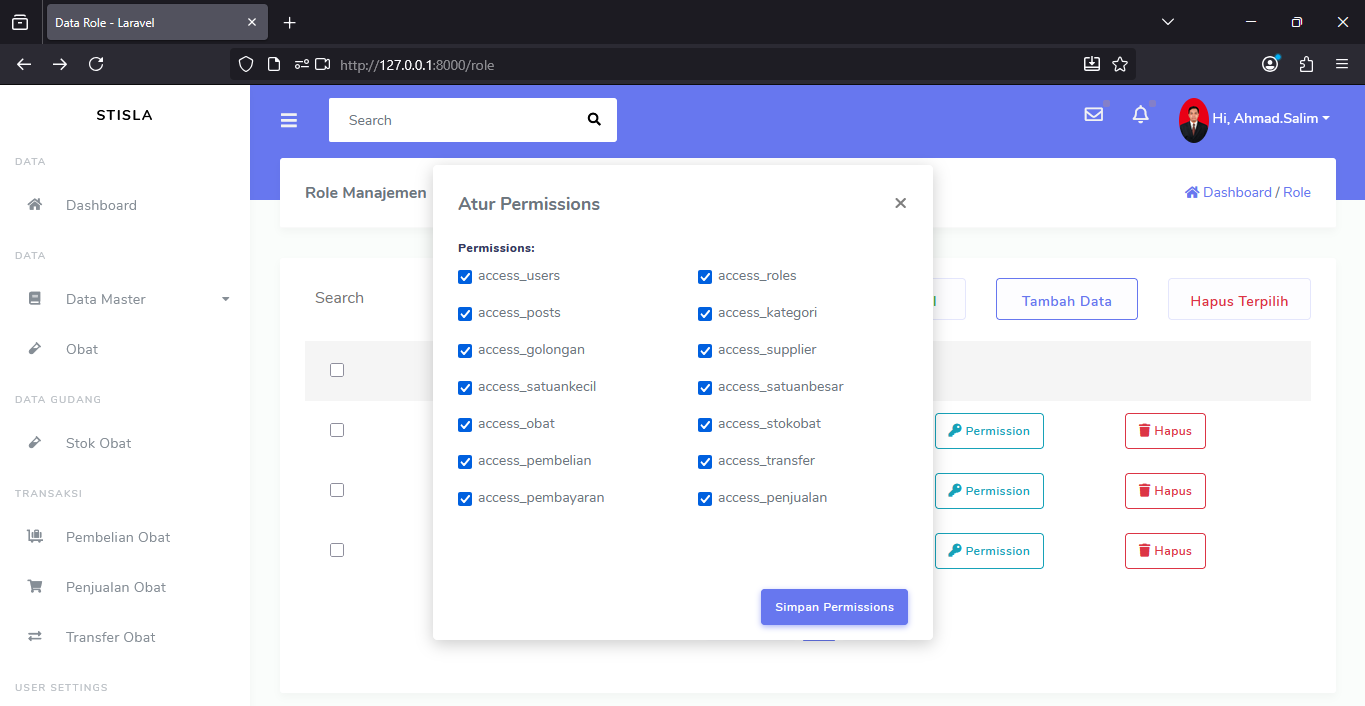Screen dimensions: 1365x706
Task: Reload the page in browser
Action: click(x=96, y=64)
